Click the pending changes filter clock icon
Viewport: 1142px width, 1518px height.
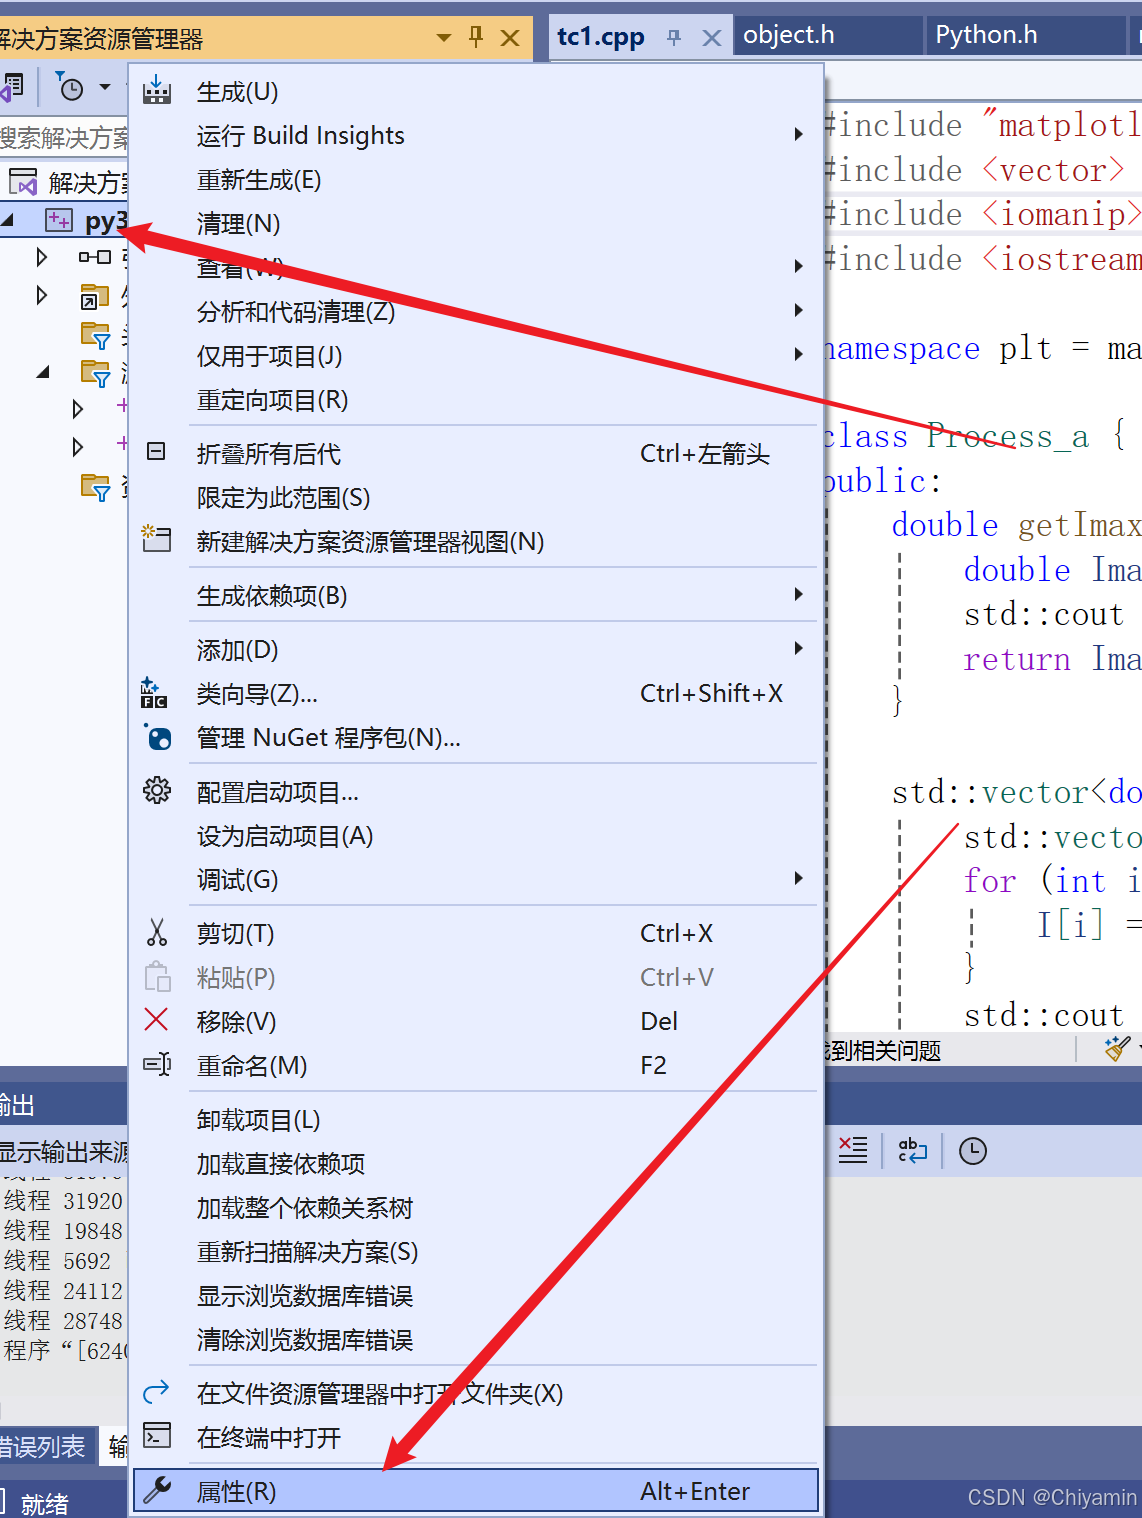coord(70,87)
